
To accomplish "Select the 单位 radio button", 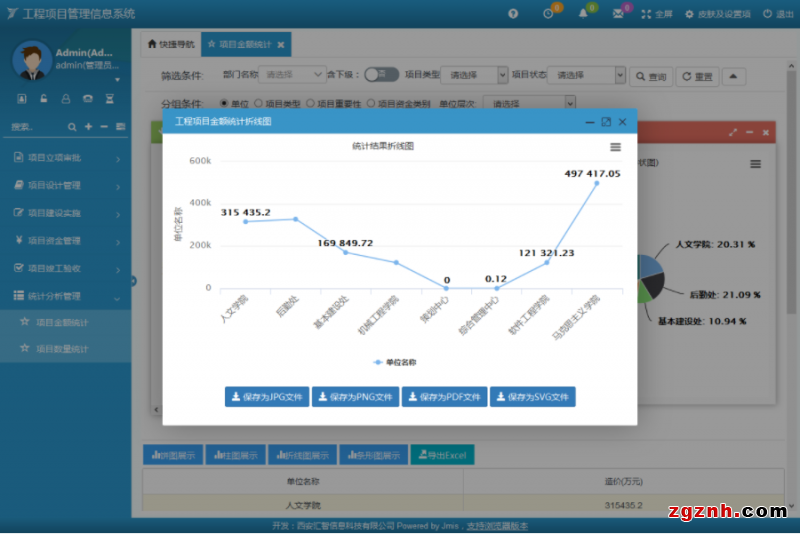I will tap(223, 103).
